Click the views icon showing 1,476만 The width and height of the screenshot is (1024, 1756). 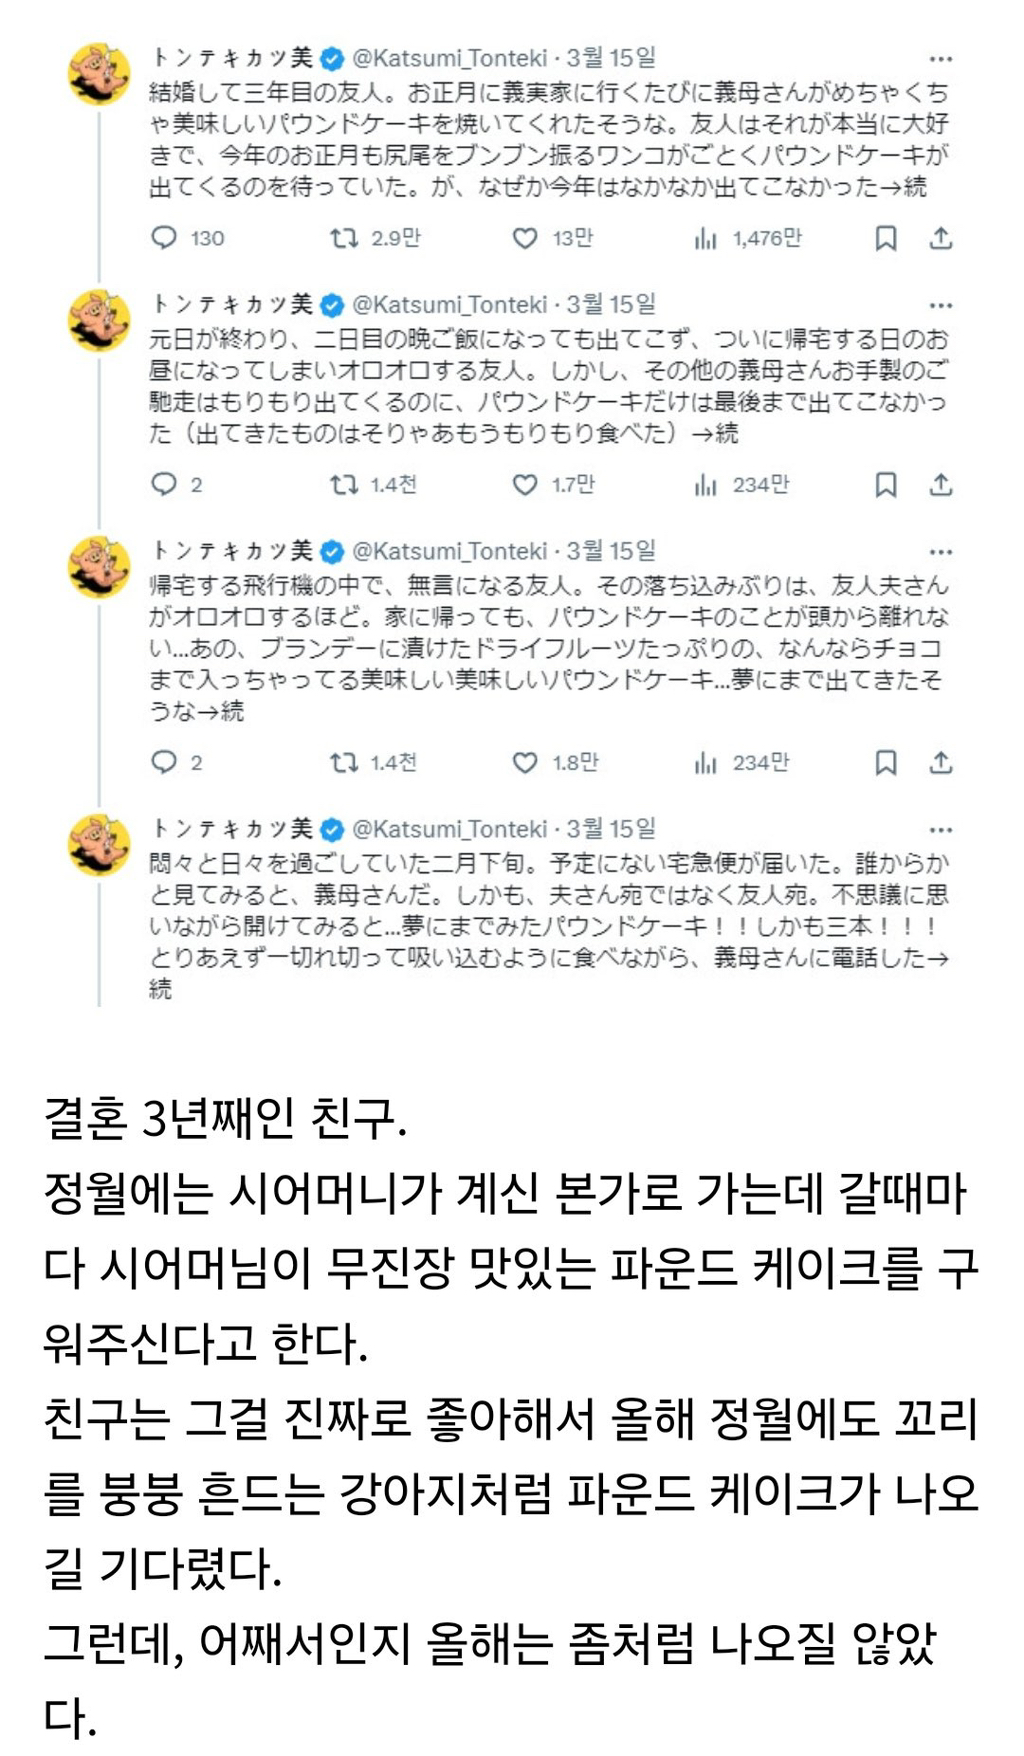(708, 238)
